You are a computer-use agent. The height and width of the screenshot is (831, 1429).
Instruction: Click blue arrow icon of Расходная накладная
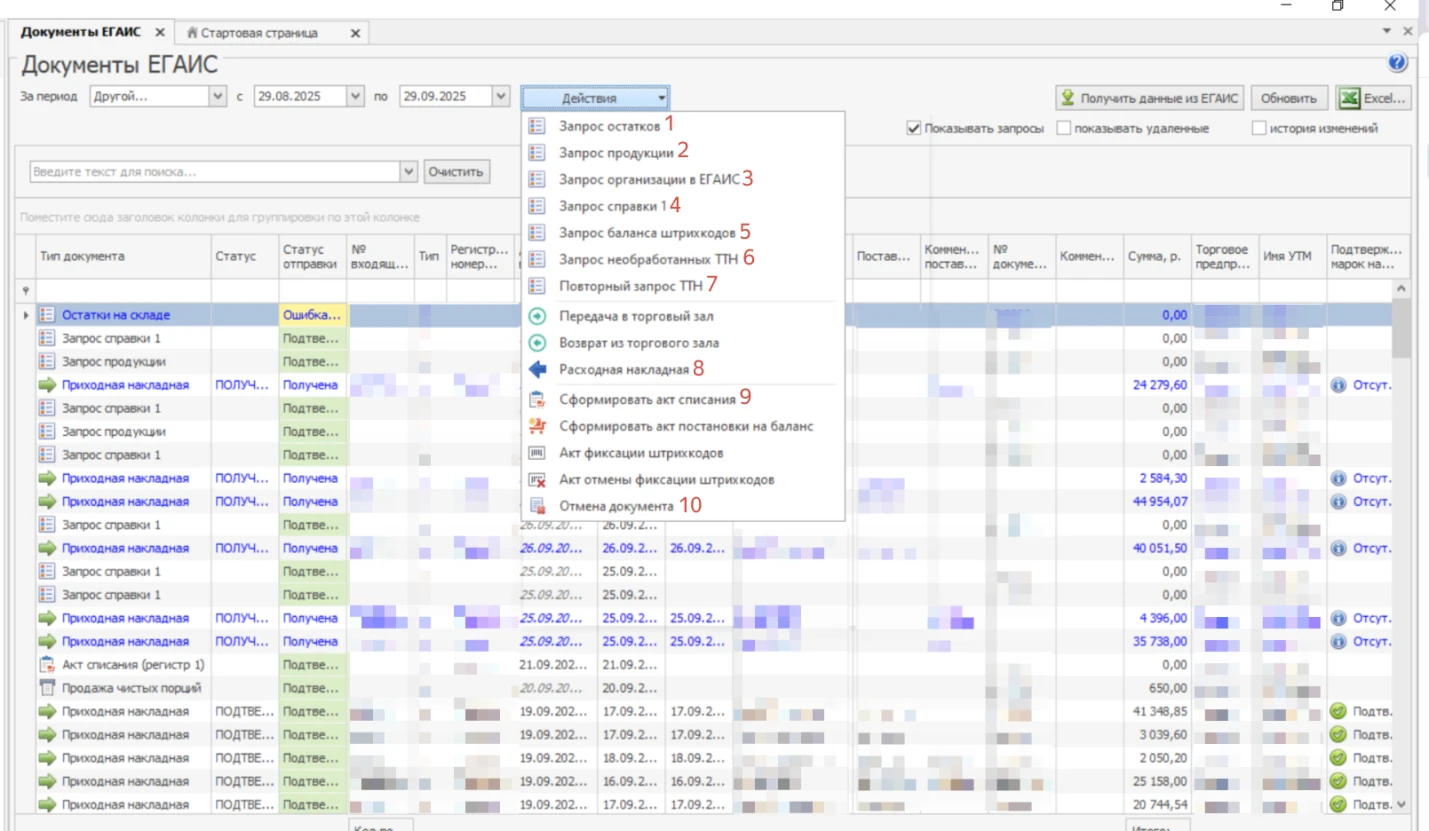pyautogui.click(x=537, y=369)
